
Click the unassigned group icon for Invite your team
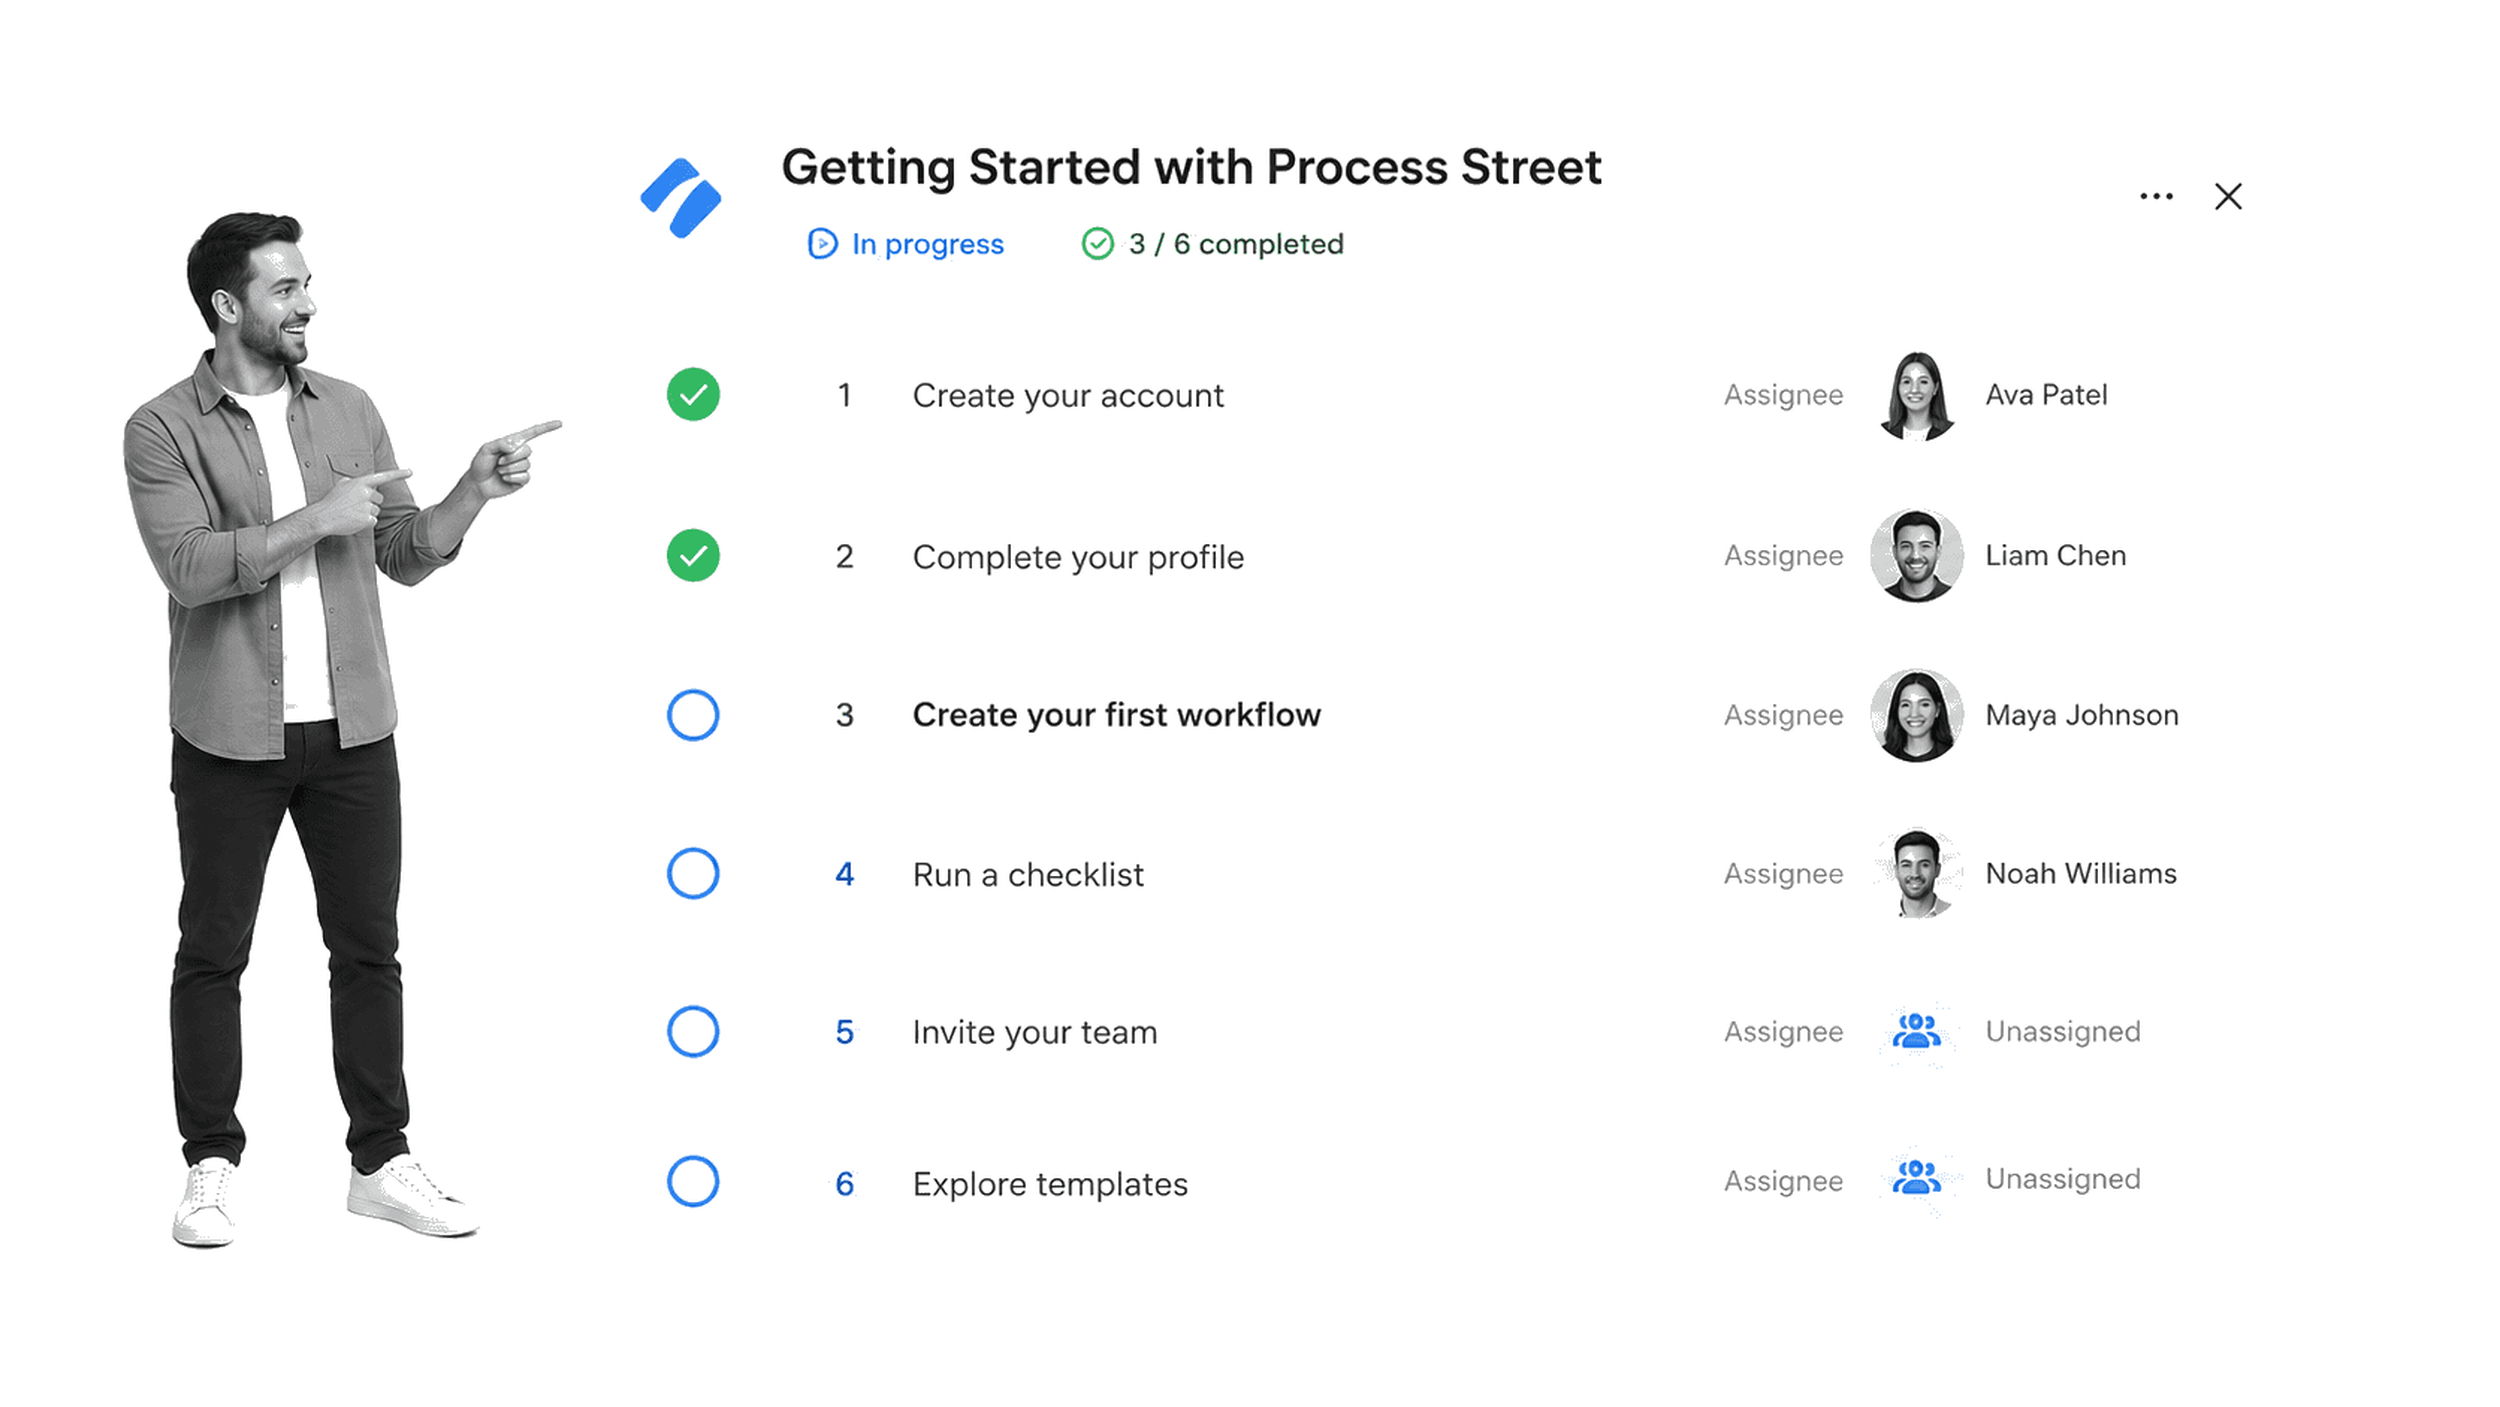[x=1916, y=1031]
